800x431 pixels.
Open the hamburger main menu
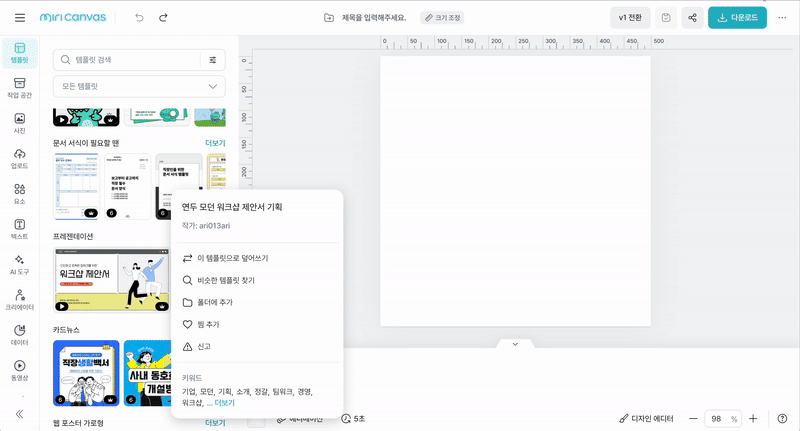click(x=20, y=18)
